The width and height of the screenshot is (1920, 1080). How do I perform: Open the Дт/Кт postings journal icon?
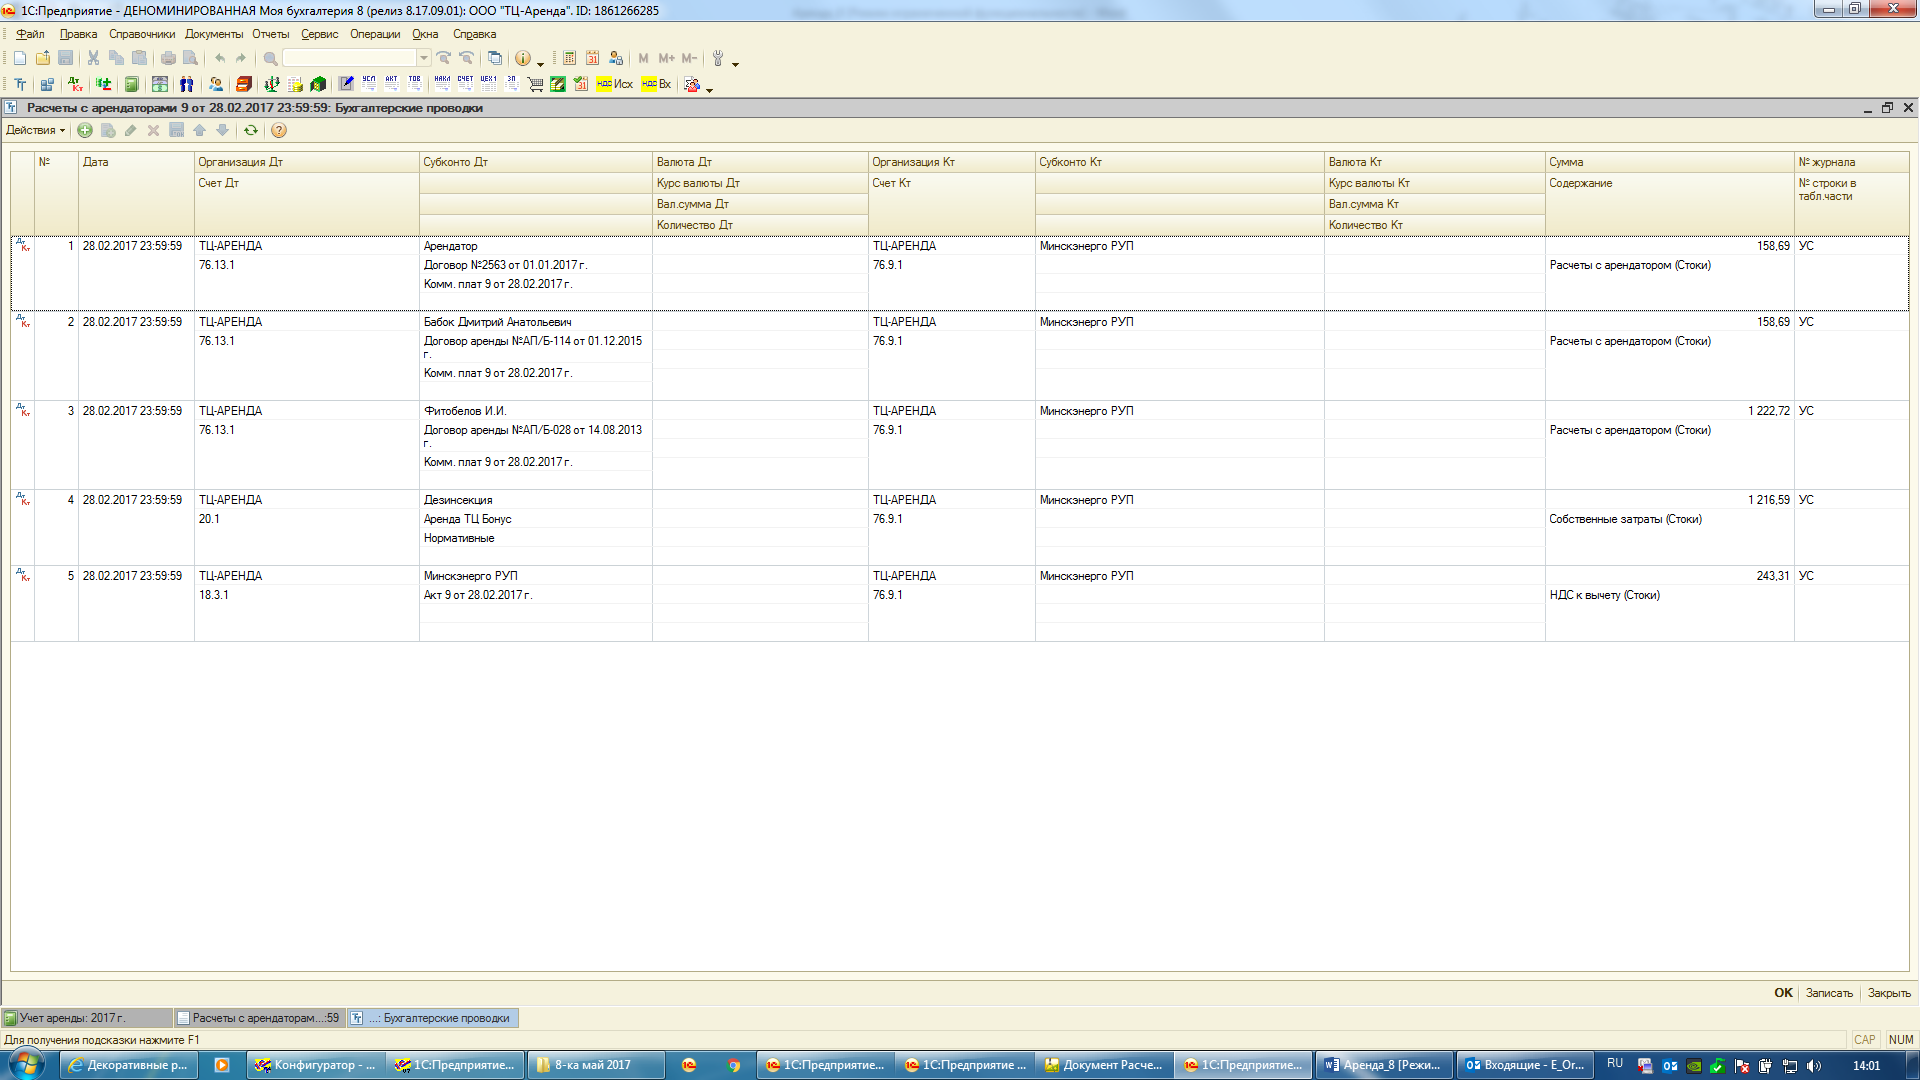pos(76,85)
